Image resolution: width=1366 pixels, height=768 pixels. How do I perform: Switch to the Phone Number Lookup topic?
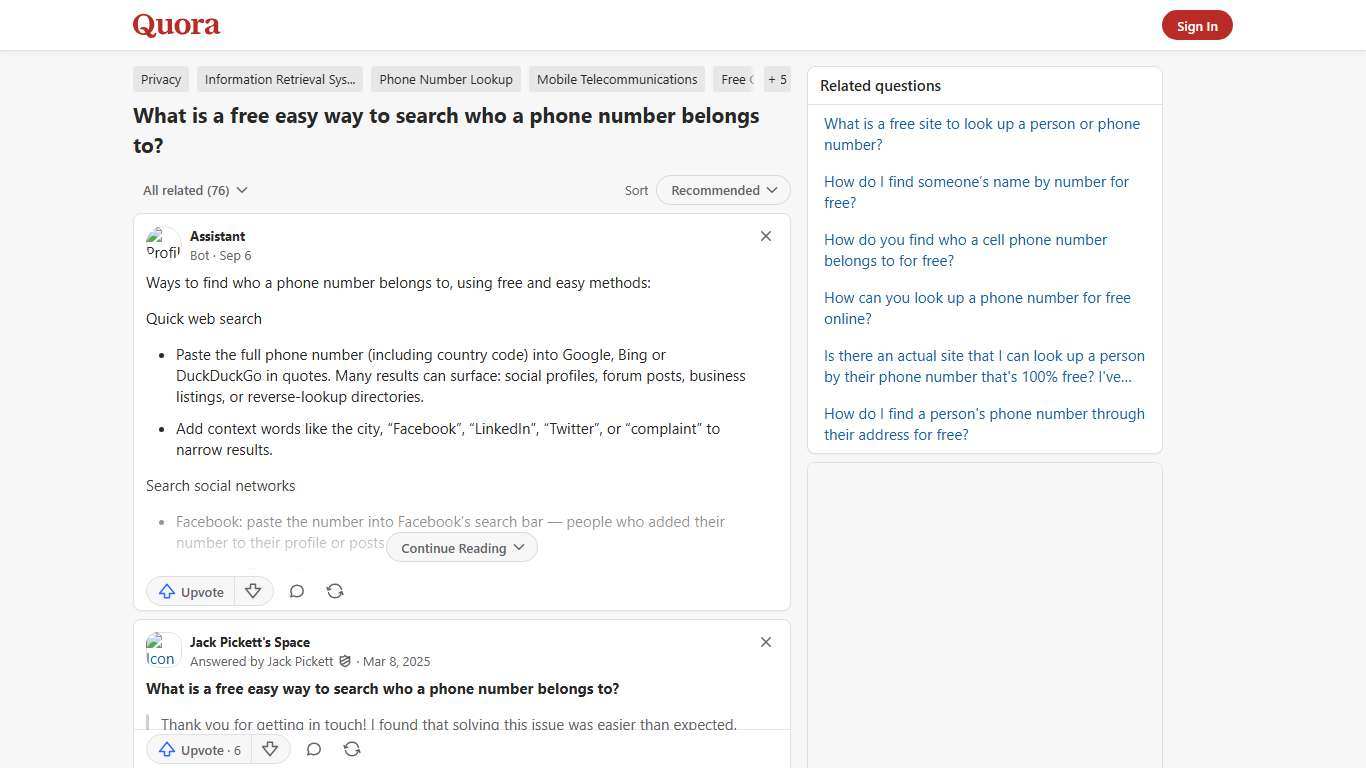click(445, 79)
